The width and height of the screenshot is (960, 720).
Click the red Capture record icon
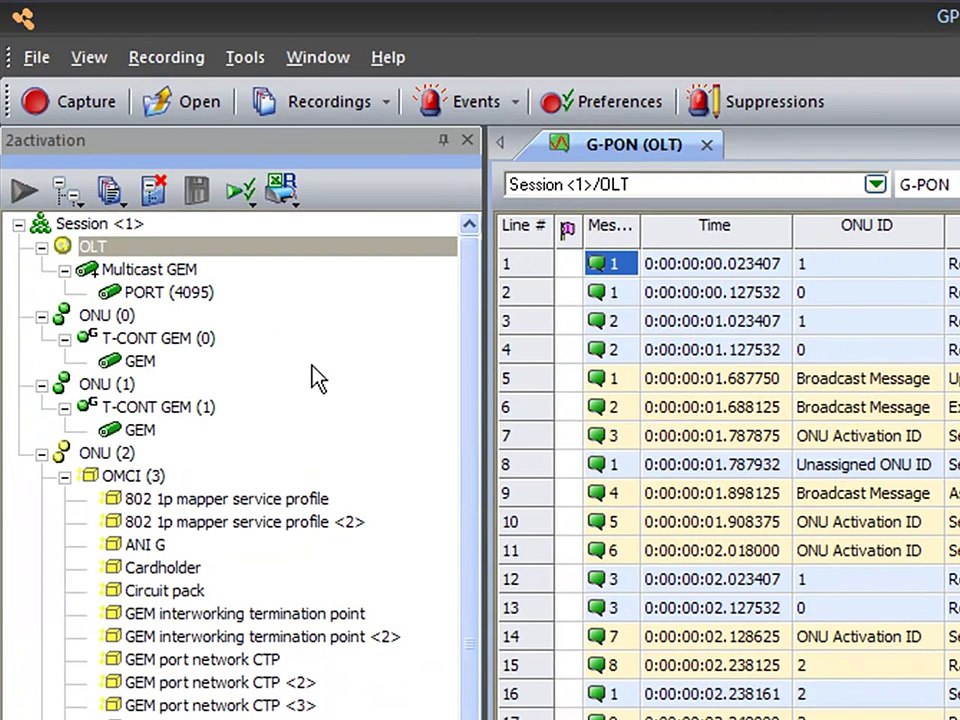pyautogui.click(x=35, y=101)
